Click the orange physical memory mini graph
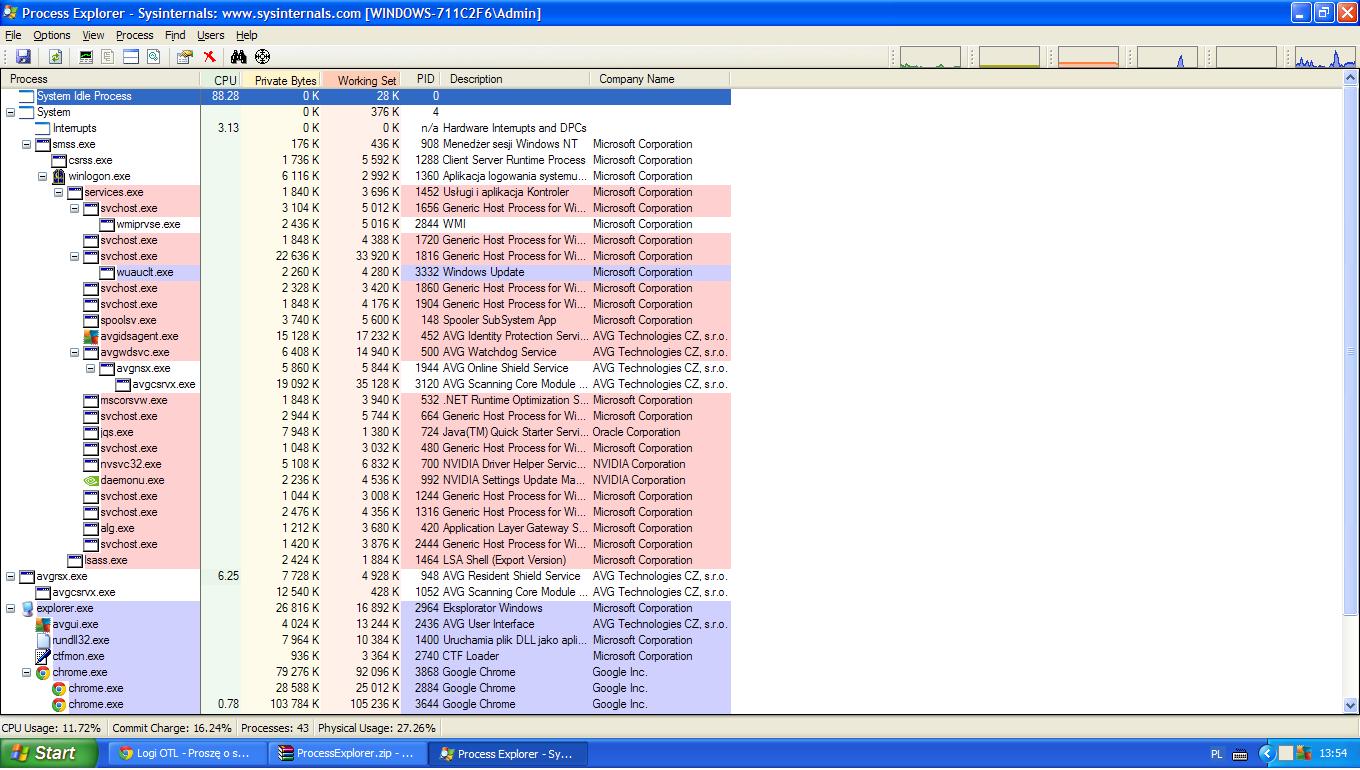The image size is (1360, 770). coord(1089,57)
